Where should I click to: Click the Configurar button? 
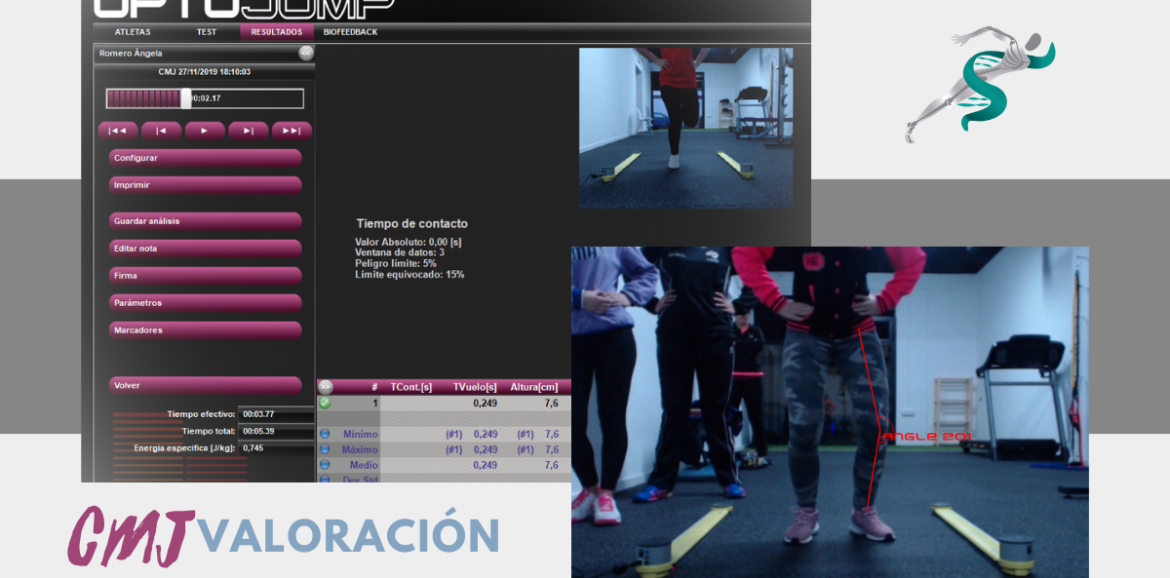pos(205,158)
